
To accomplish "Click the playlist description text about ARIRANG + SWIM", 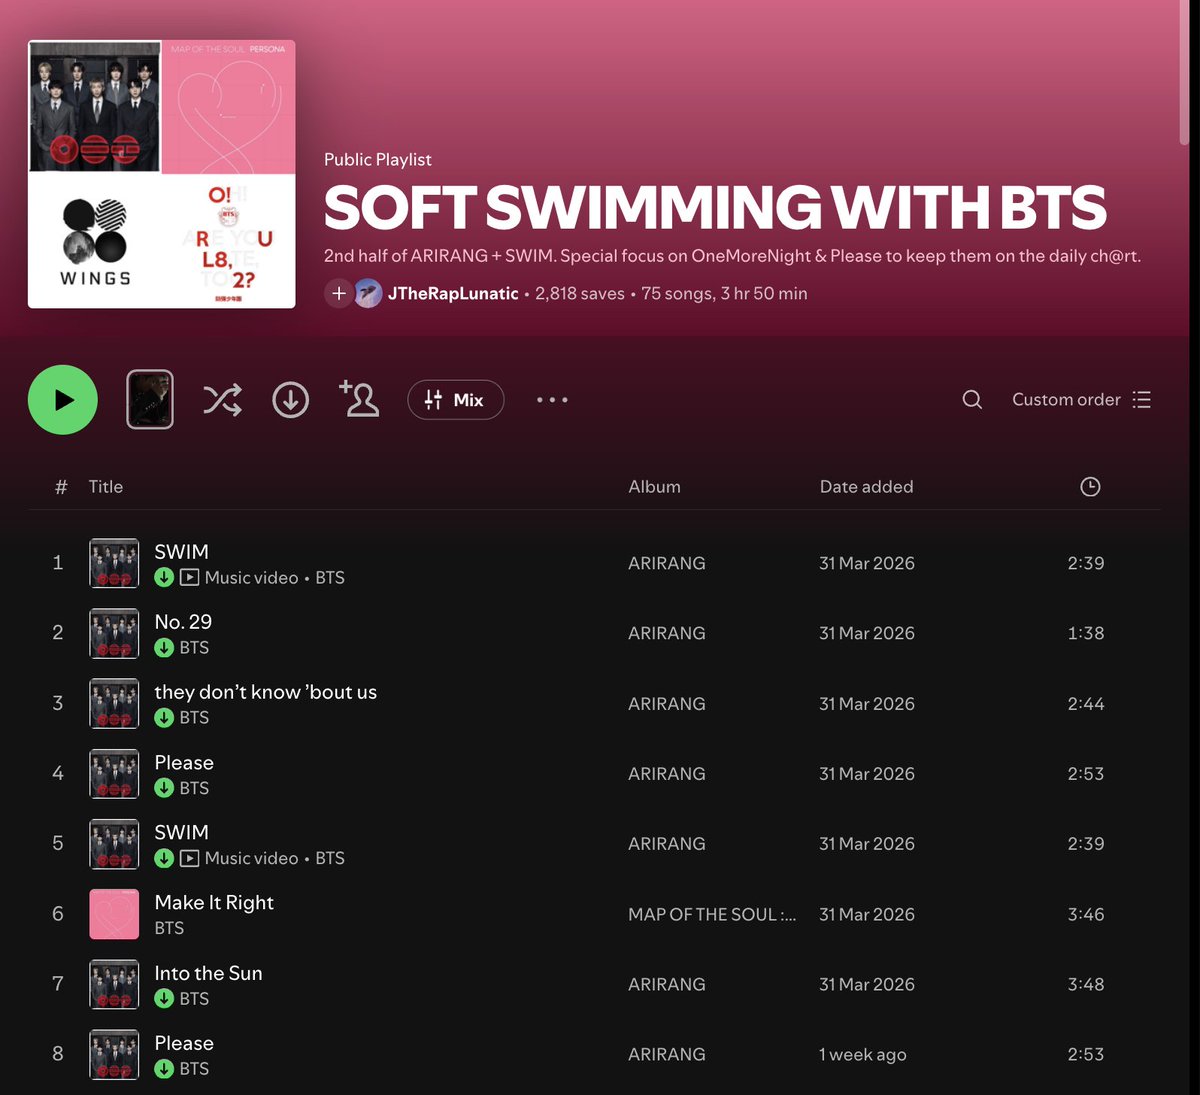I will click(732, 256).
